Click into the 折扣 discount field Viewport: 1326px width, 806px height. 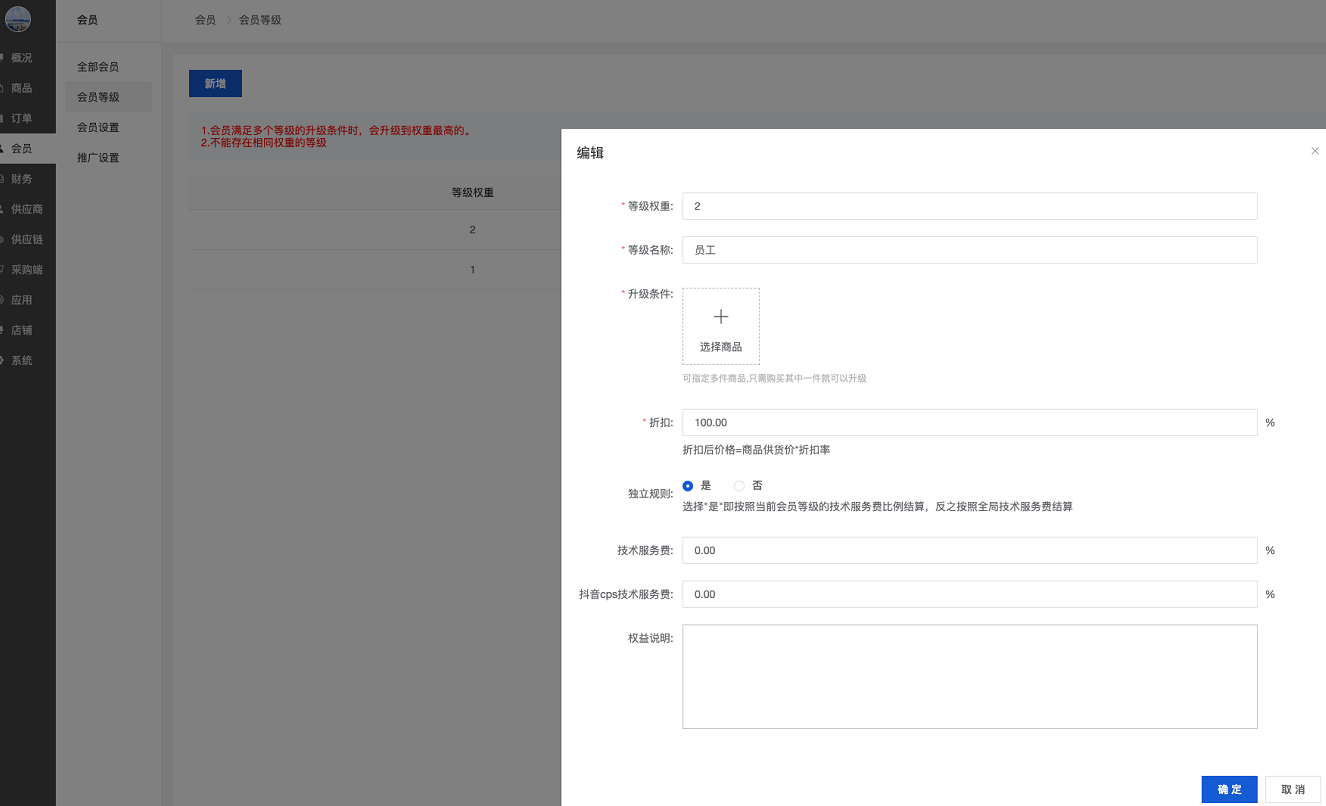968,423
